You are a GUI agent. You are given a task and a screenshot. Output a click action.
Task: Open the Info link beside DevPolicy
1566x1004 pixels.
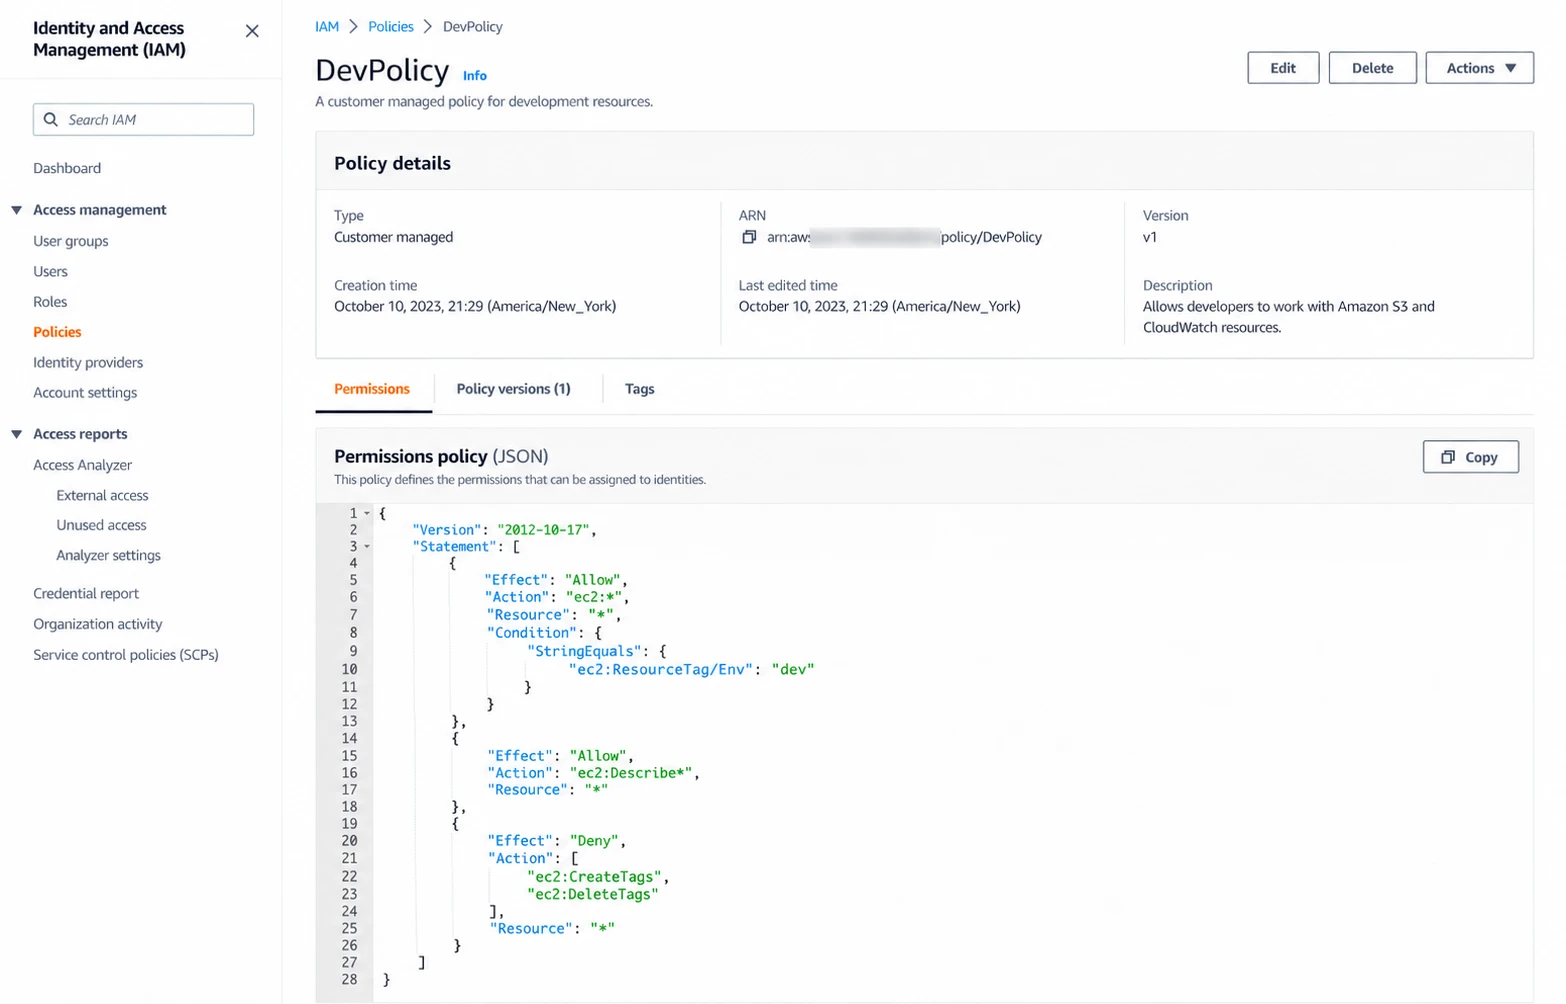475,76
